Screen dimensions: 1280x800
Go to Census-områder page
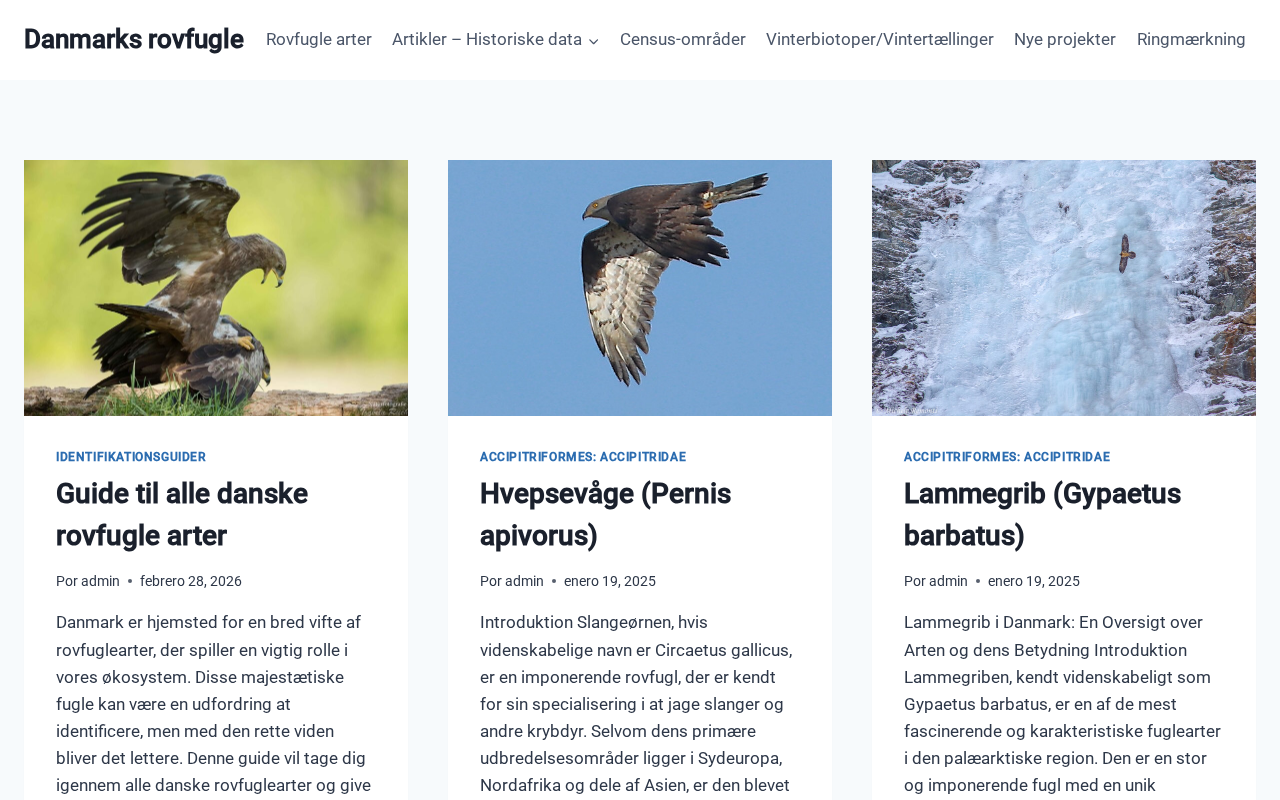click(x=683, y=40)
